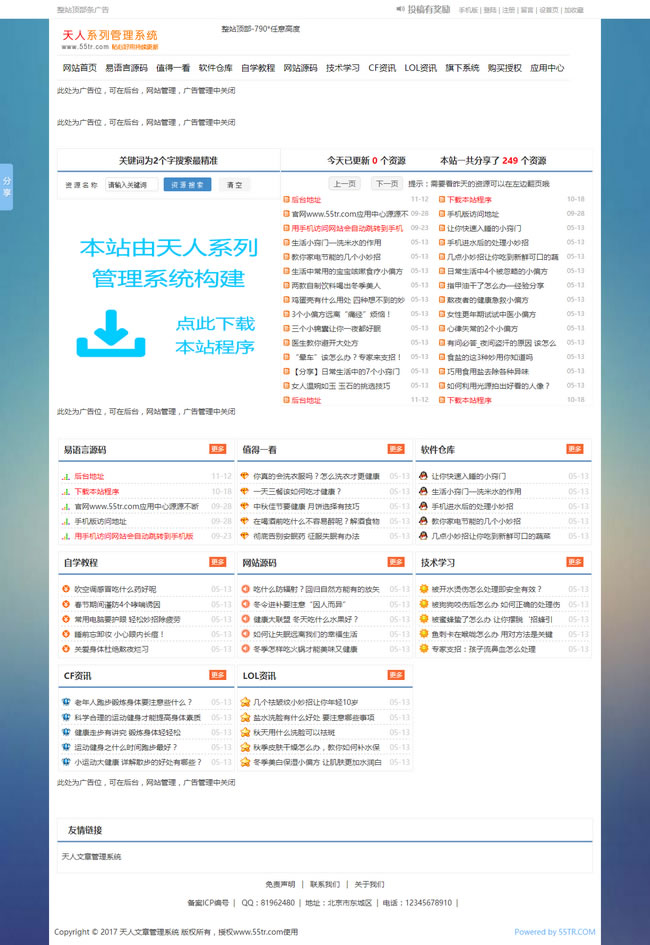
Task: Click the 资源搜索 search button
Action: pos(187,184)
